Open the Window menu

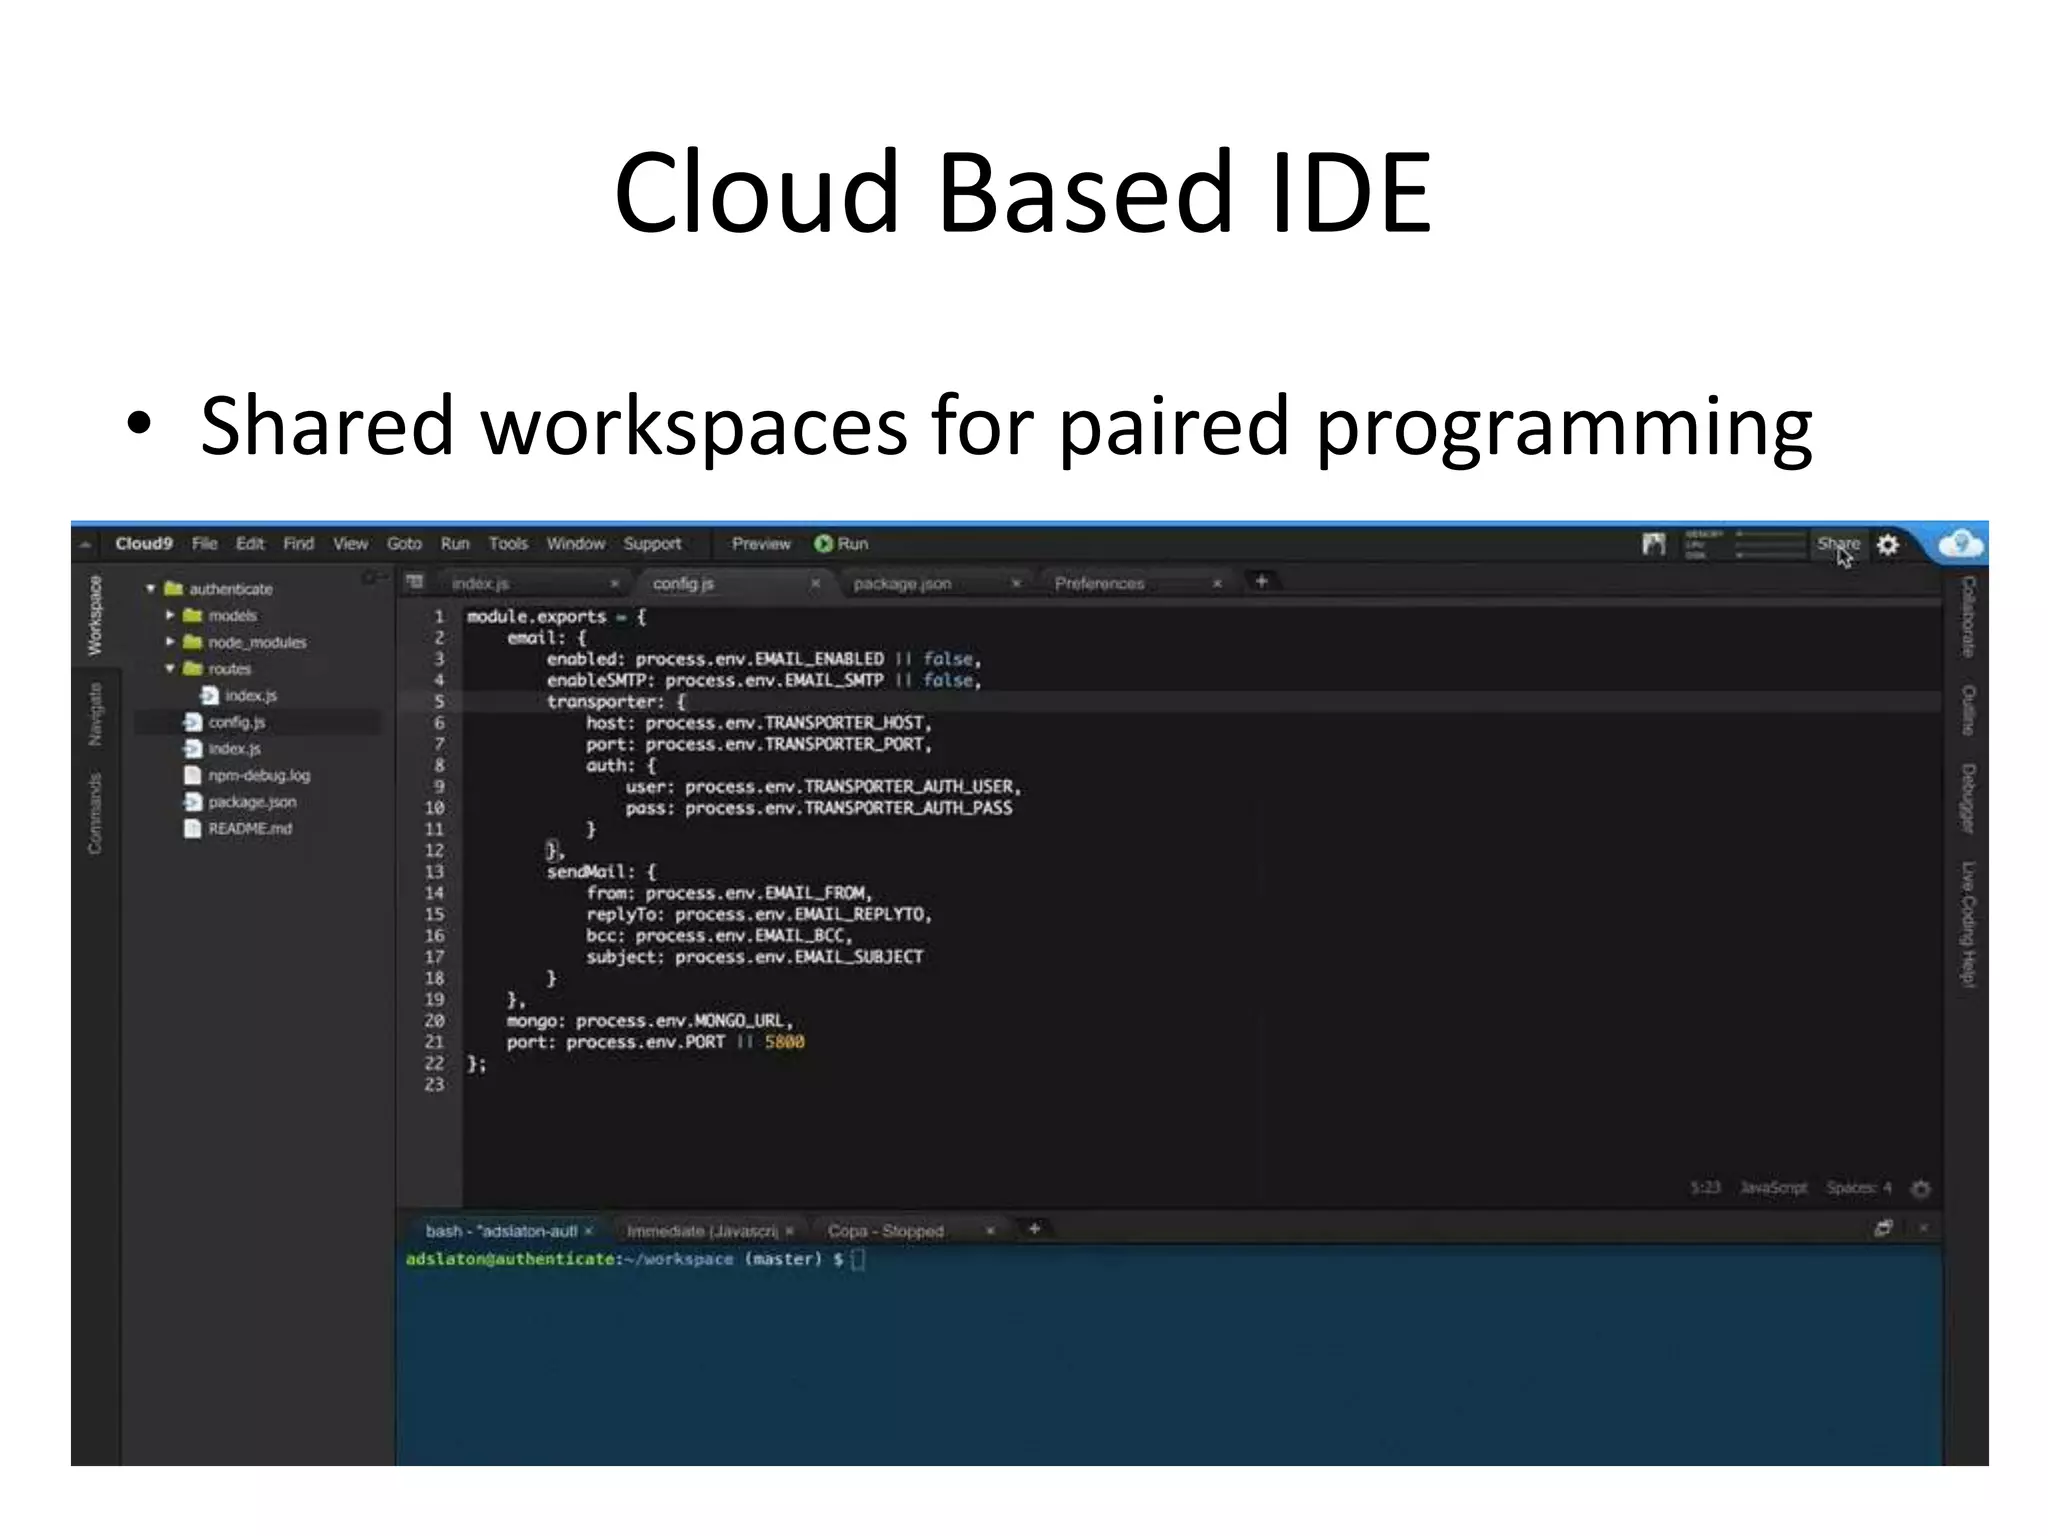(x=576, y=544)
